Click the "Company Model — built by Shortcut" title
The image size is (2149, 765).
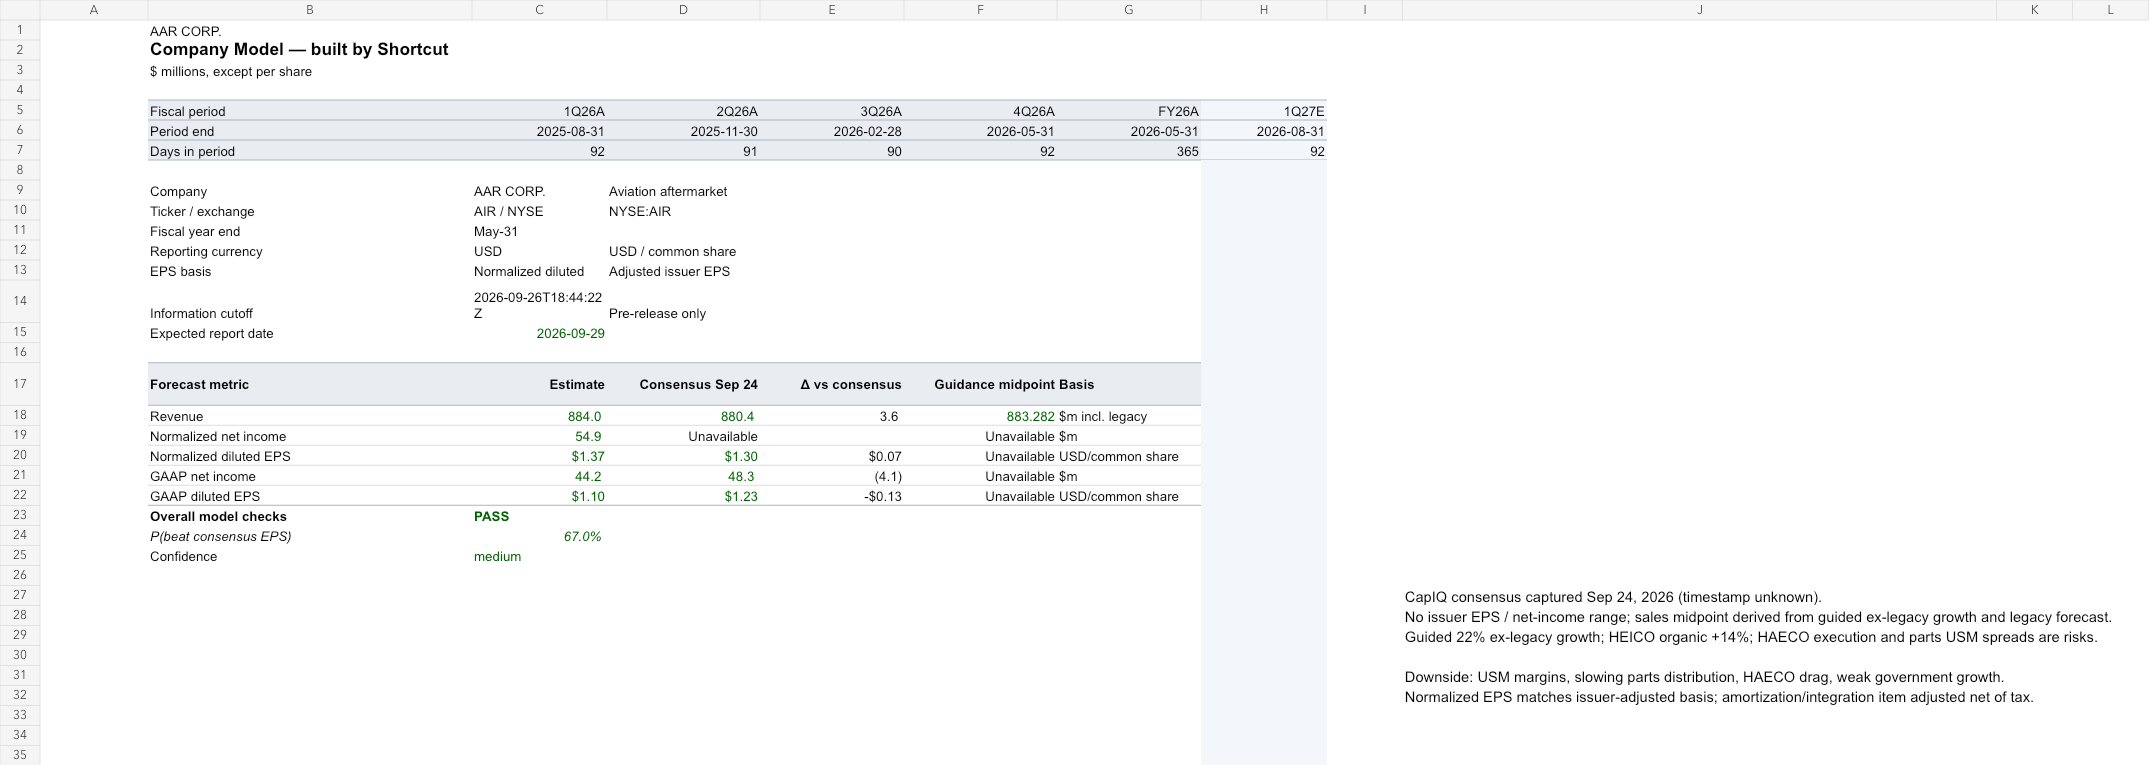(299, 50)
